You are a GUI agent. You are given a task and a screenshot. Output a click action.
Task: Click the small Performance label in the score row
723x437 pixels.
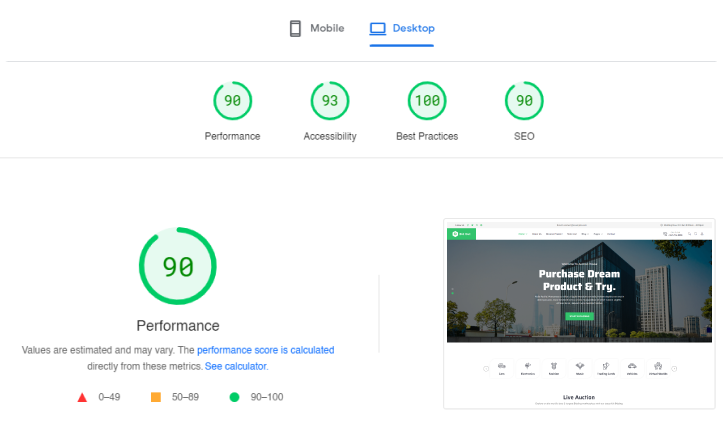pos(232,136)
